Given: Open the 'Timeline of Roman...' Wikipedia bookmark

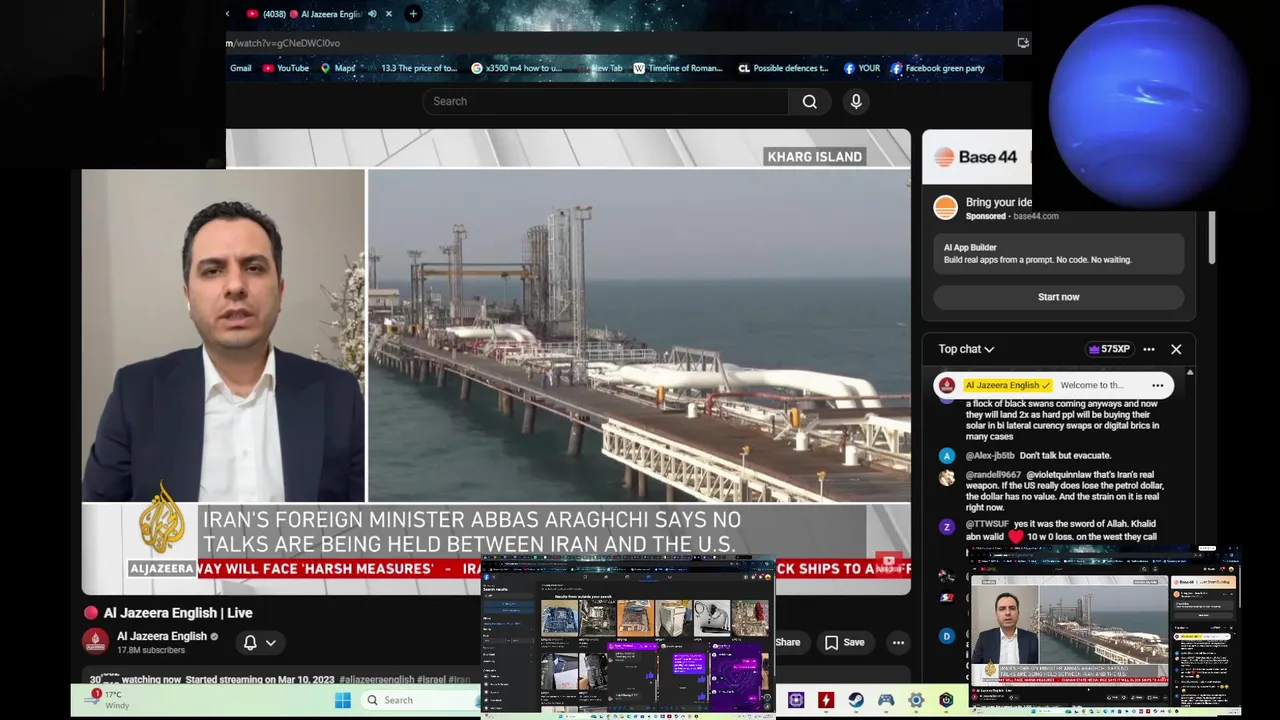Looking at the screenshot, I should coord(677,68).
